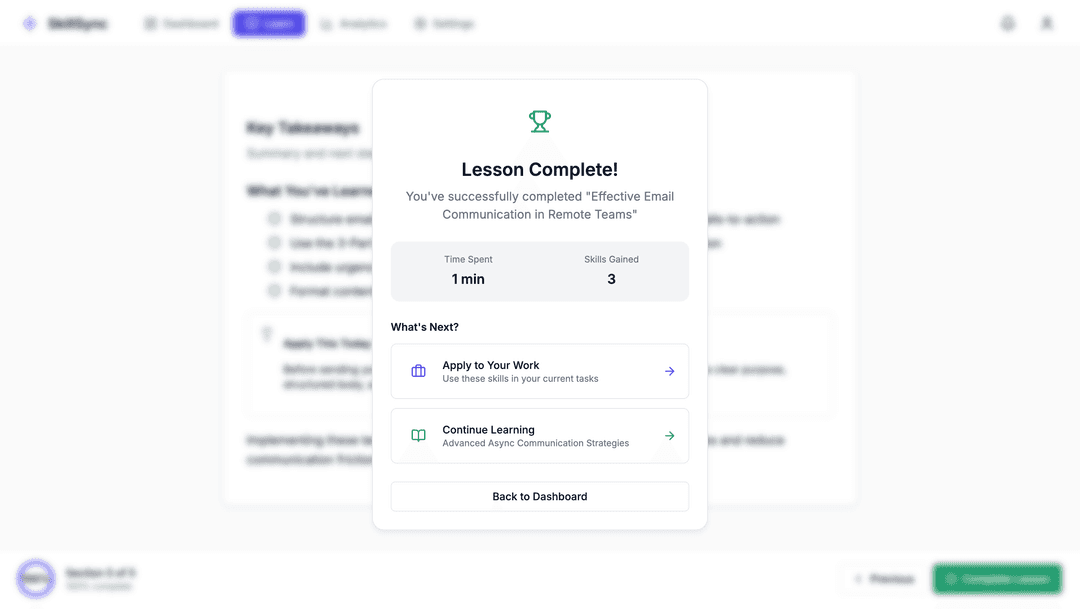This screenshot has width=1080, height=609.
Task: Click the trophy icon in the dialog
Action: tap(540, 121)
